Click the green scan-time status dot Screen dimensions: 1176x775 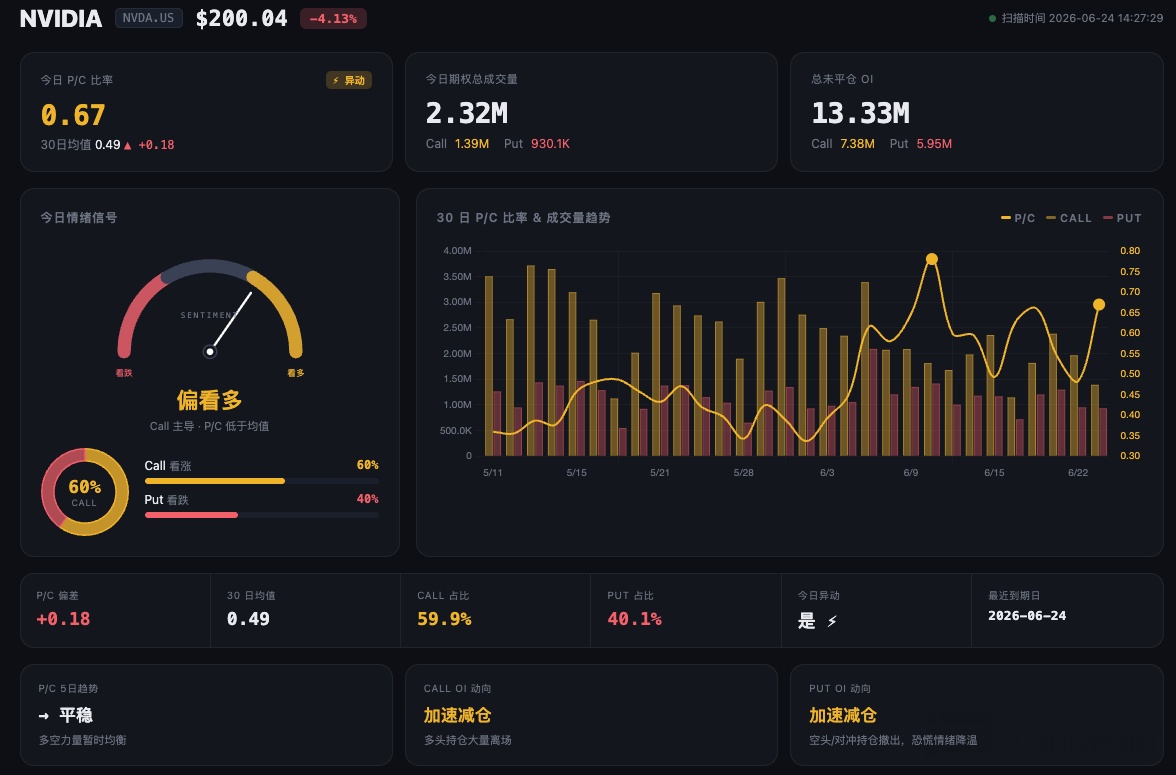(x=992, y=19)
